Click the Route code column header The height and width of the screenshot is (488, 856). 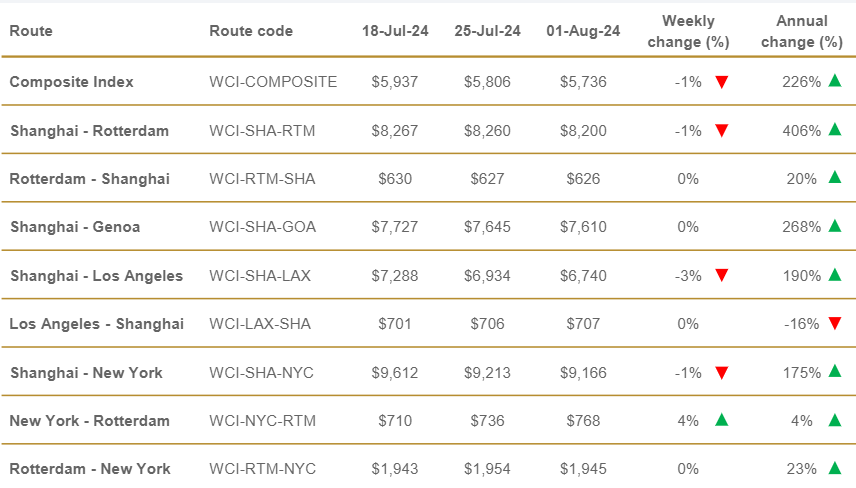tap(251, 31)
